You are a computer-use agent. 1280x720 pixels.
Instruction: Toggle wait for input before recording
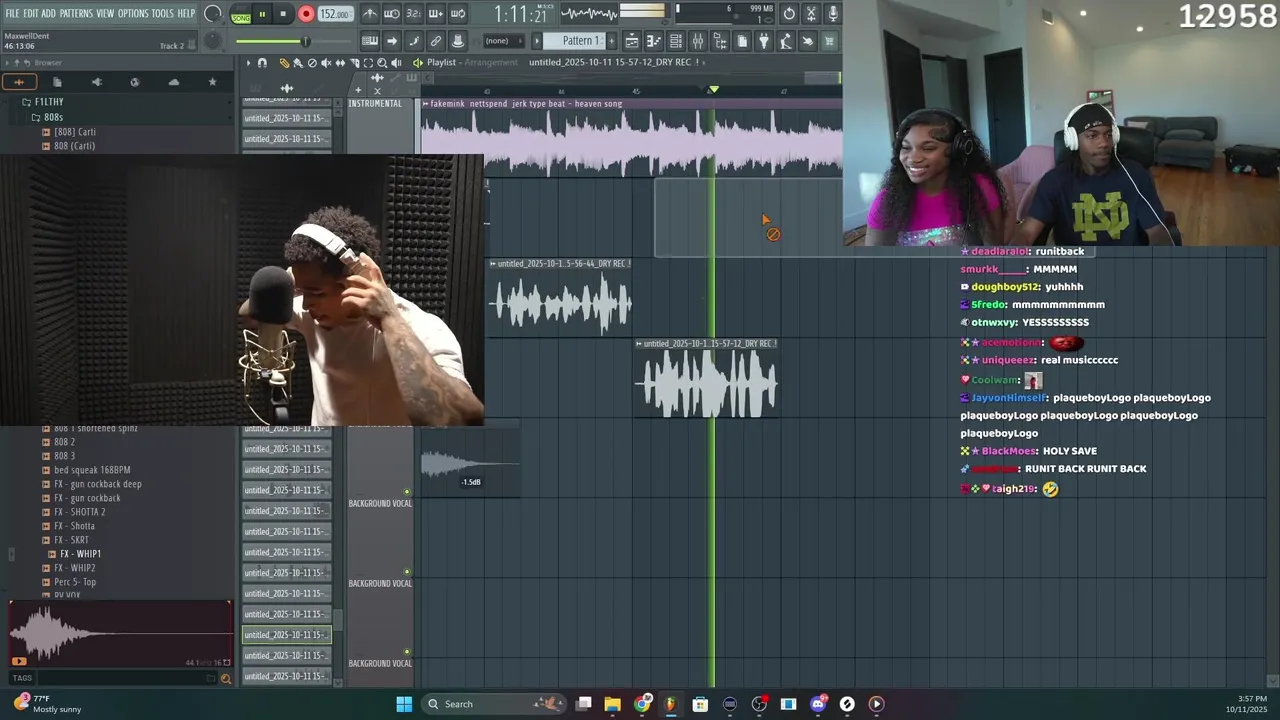(392, 14)
